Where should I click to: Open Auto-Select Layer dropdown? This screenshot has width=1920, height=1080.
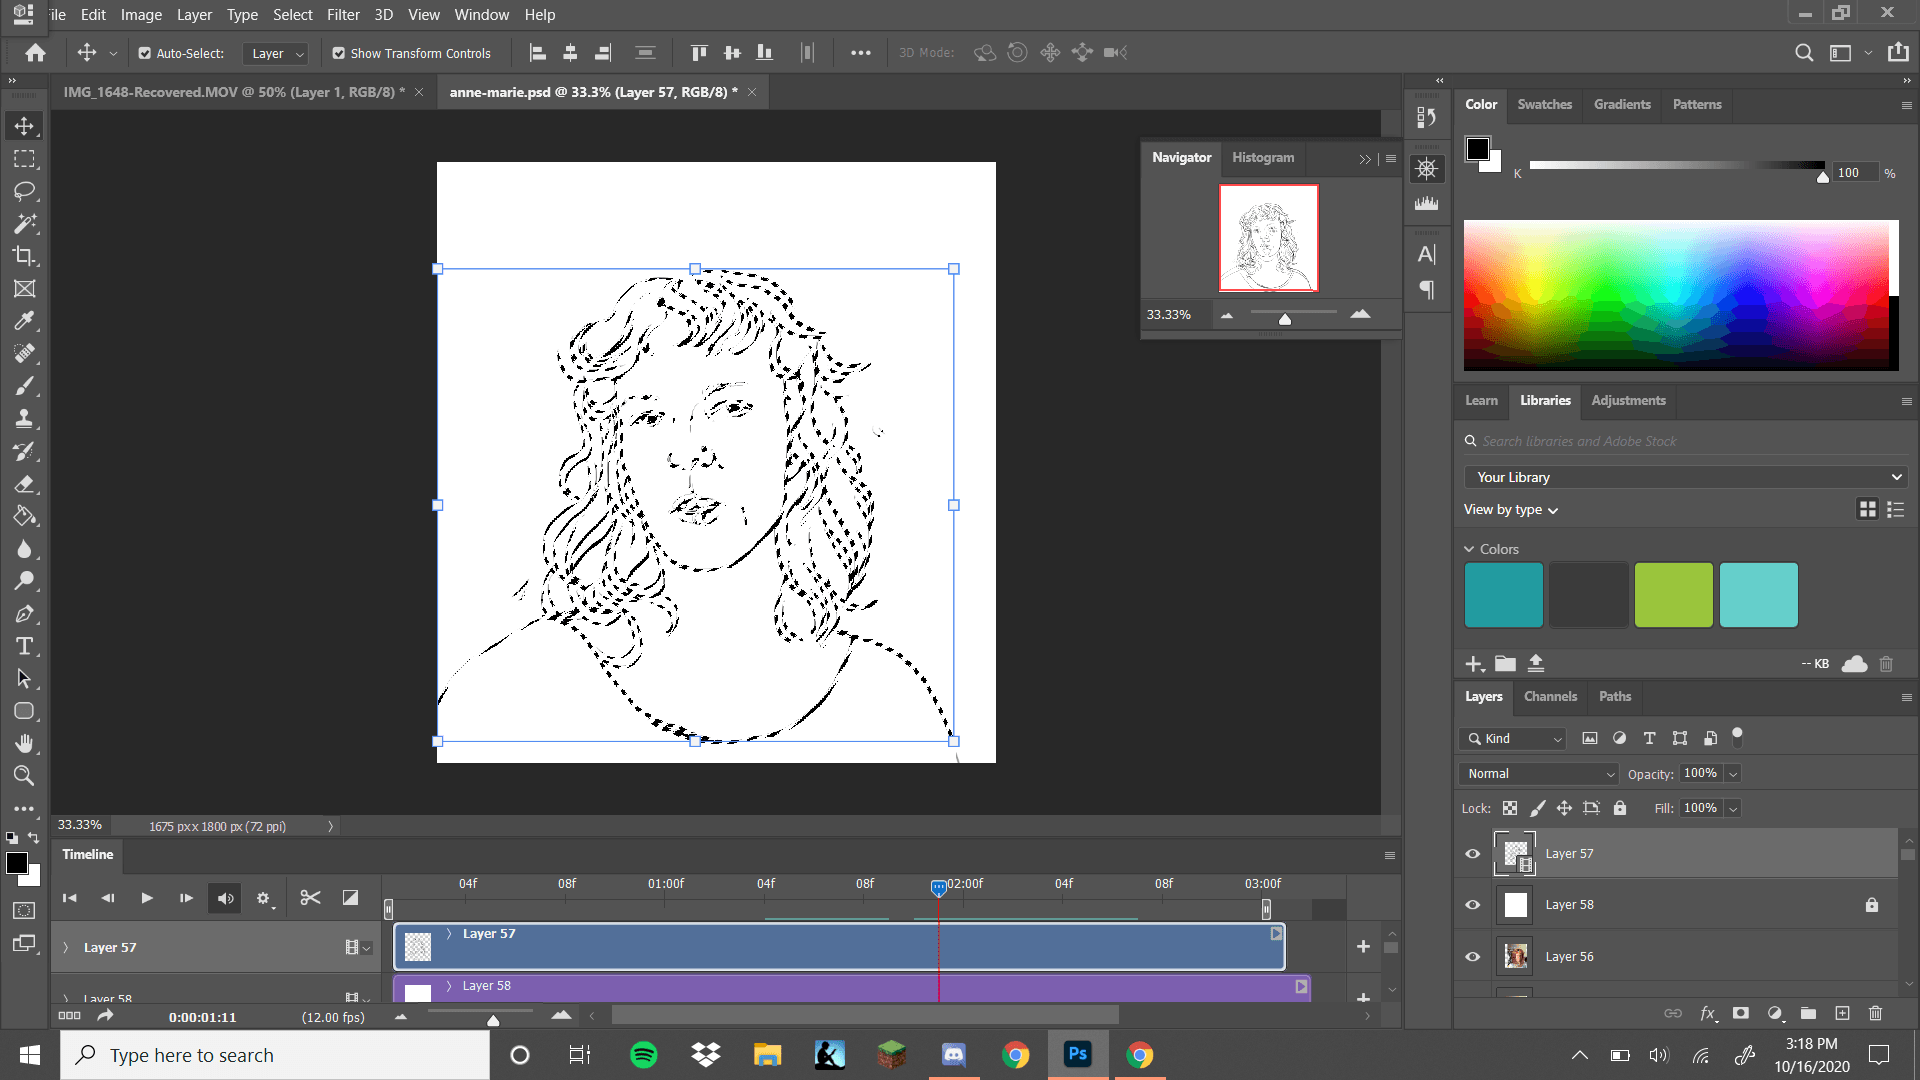tap(275, 53)
